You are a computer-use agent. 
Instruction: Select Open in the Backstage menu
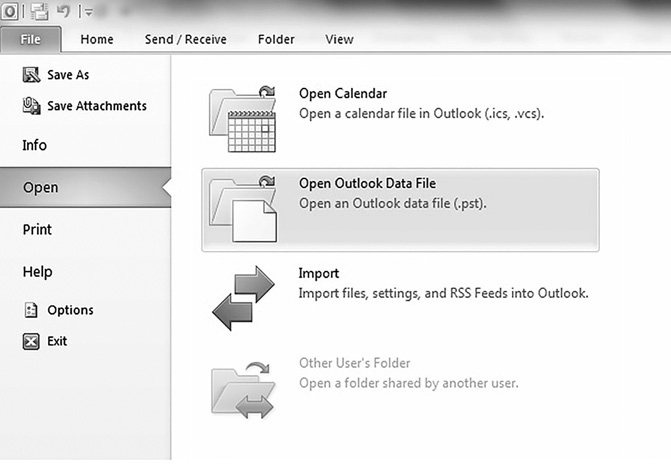coord(40,187)
